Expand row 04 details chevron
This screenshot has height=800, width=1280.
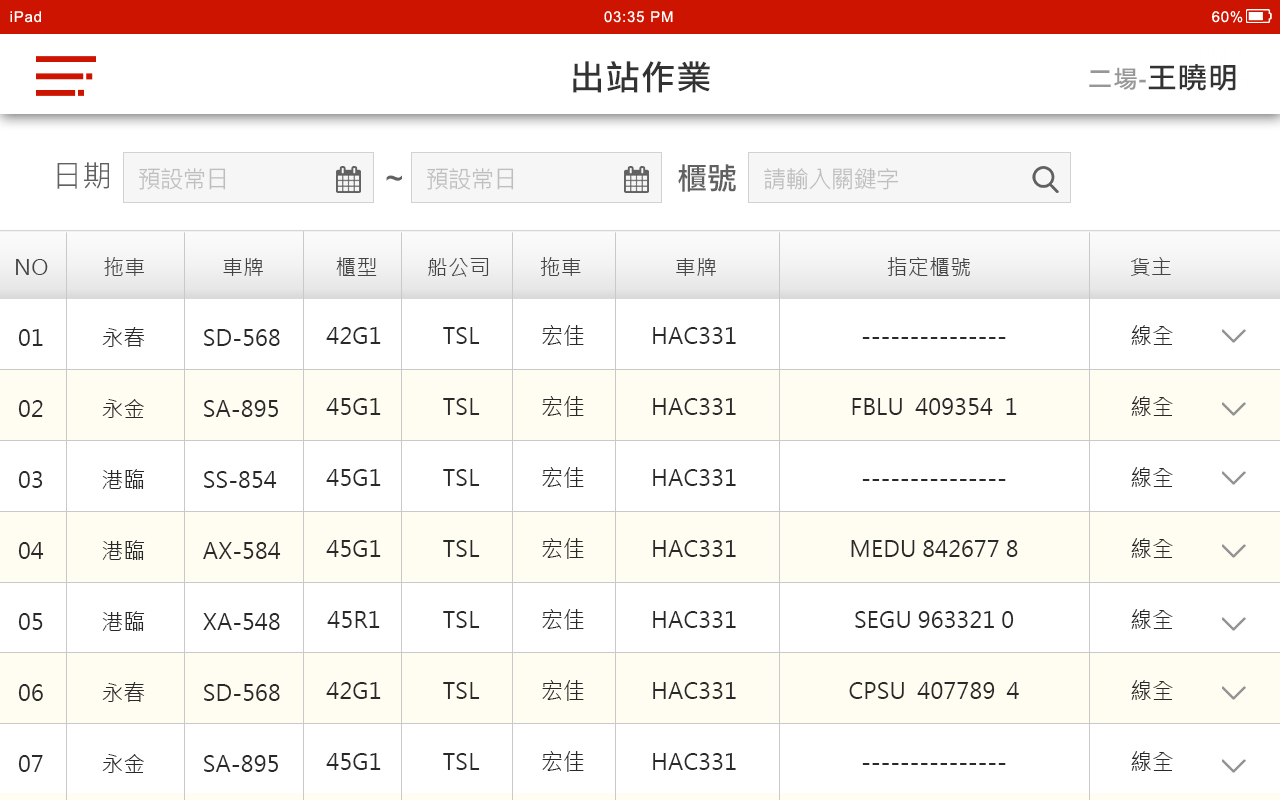pos(1233,550)
